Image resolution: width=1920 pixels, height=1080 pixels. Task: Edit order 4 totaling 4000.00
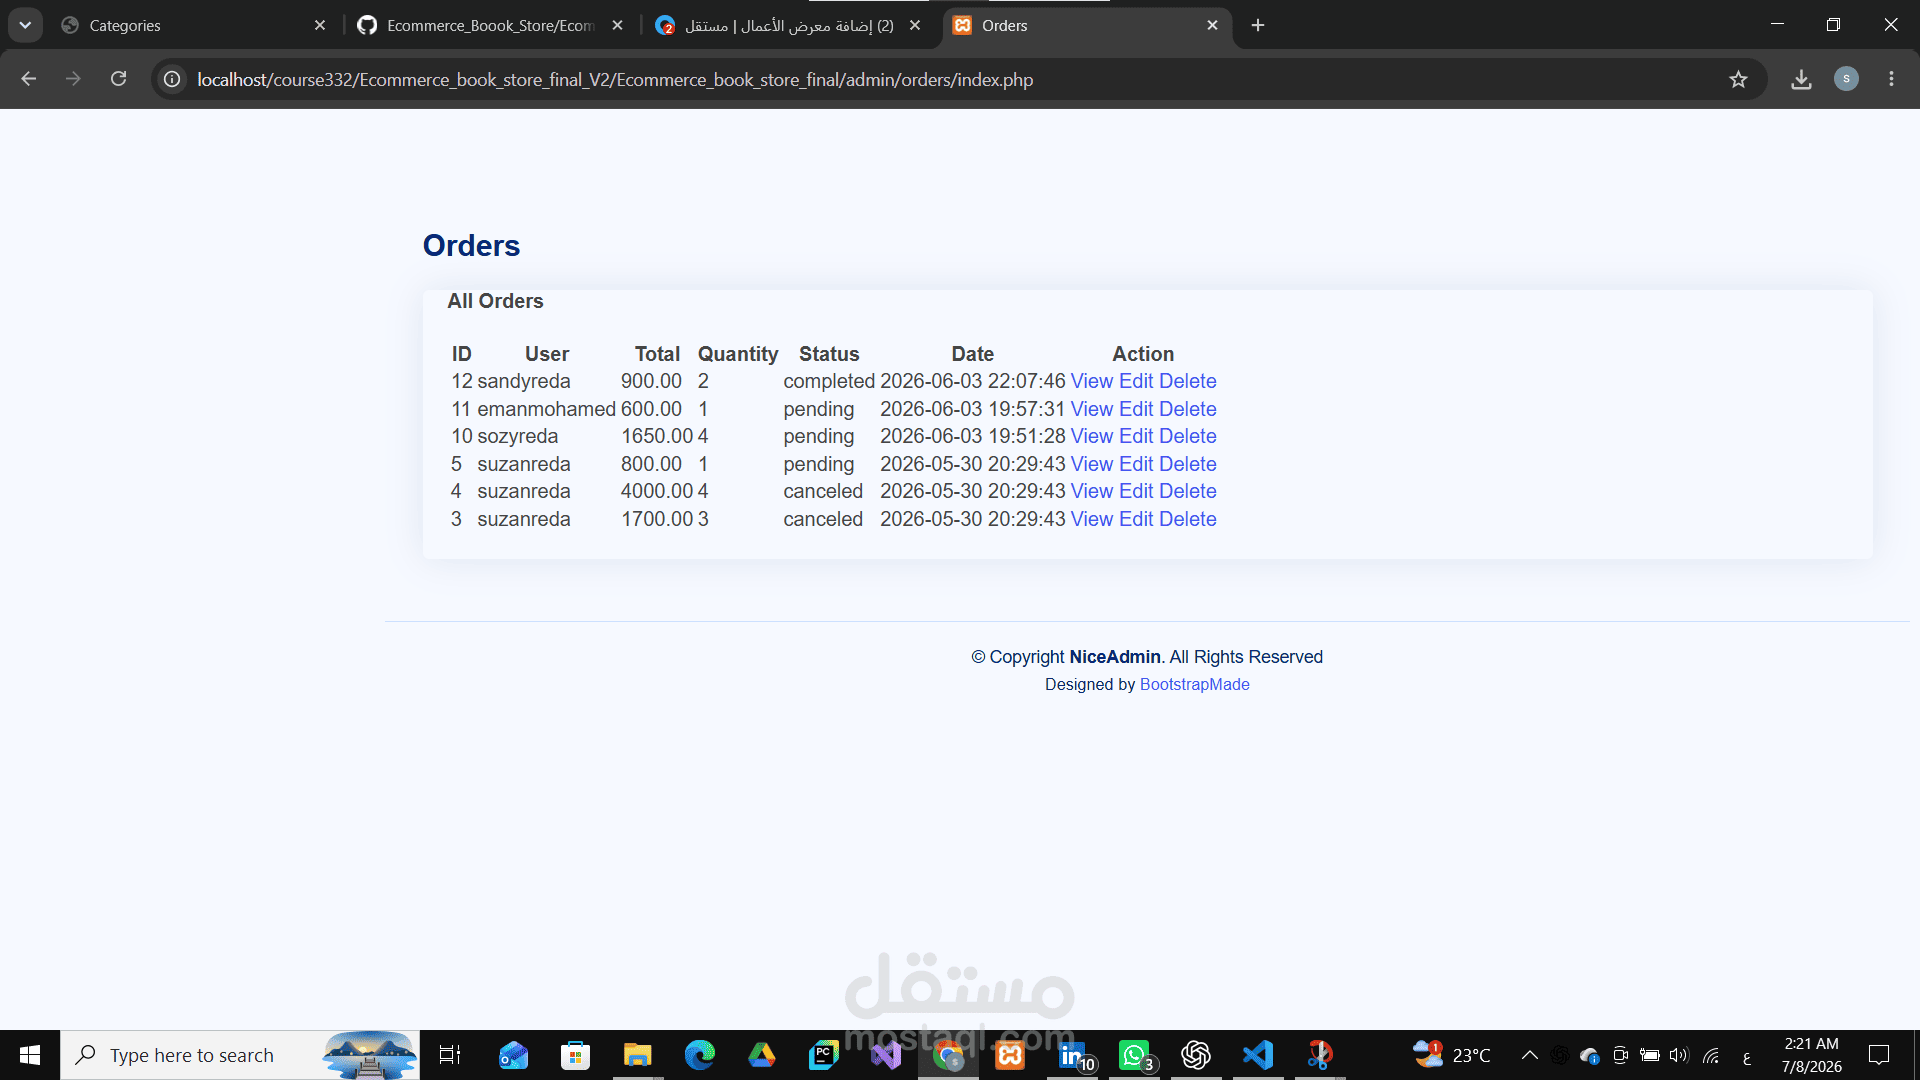click(1136, 491)
